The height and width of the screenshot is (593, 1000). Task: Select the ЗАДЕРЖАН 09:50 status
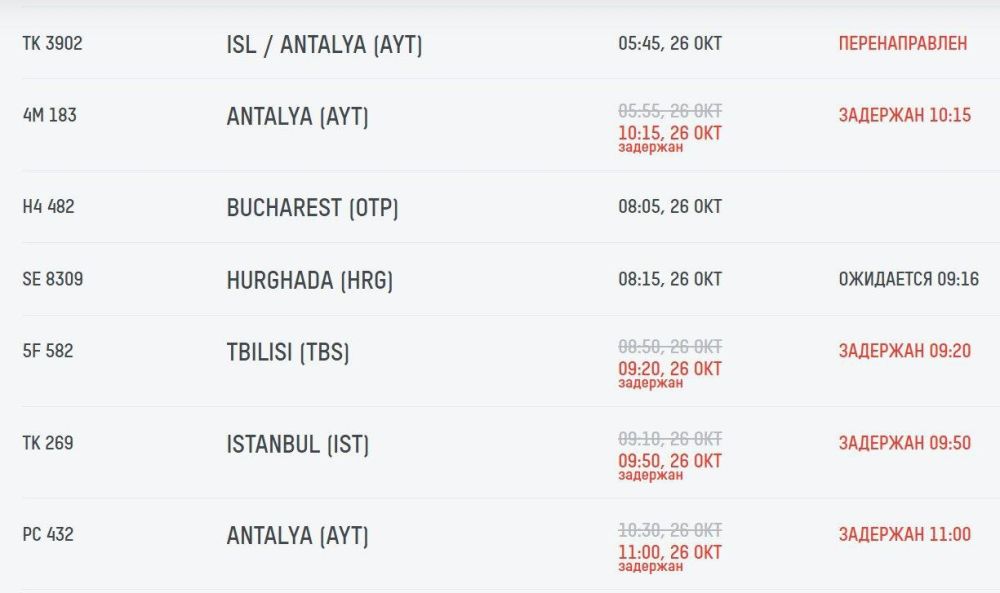pyautogui.click(x=904, y=443)
